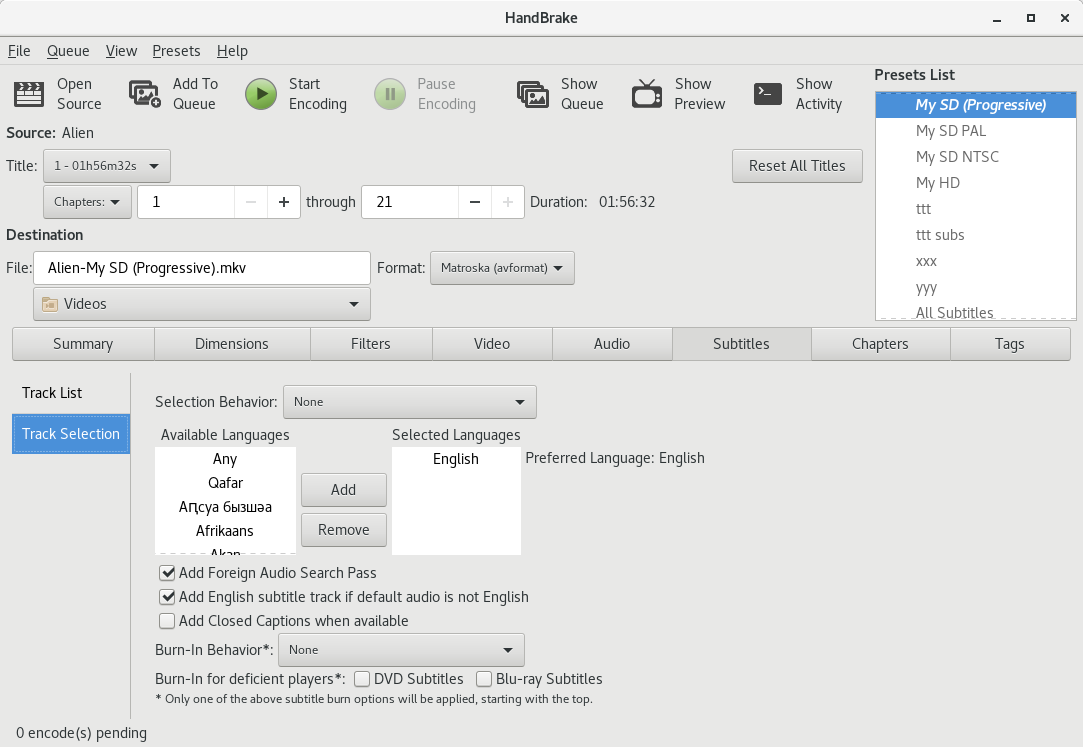This screenshot has height=747, width=1083.
Task: Switch to the Filters tab
Action: [371, 344]
